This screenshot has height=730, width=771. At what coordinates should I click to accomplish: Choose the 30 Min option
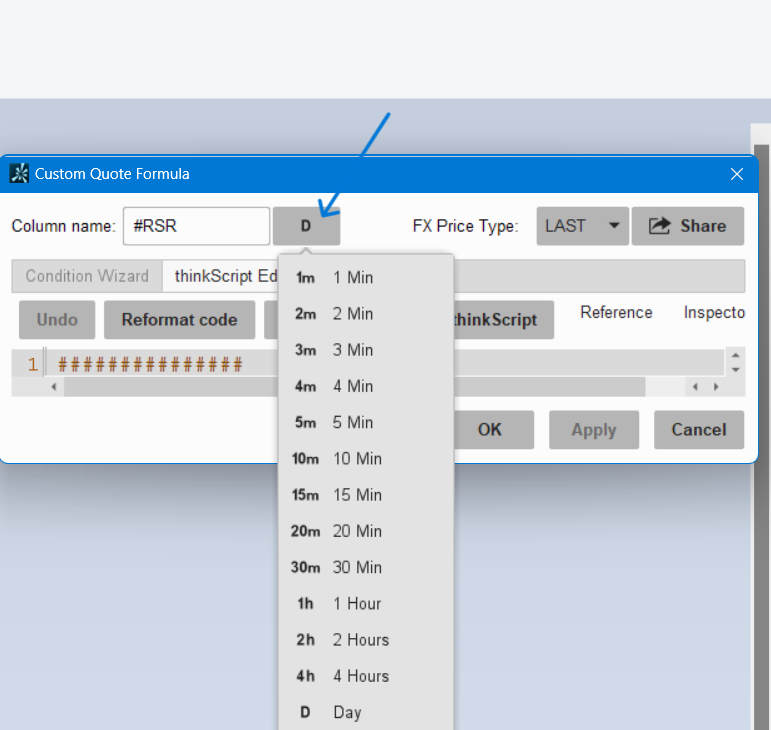pyautogui.click(x=365, y=567)
